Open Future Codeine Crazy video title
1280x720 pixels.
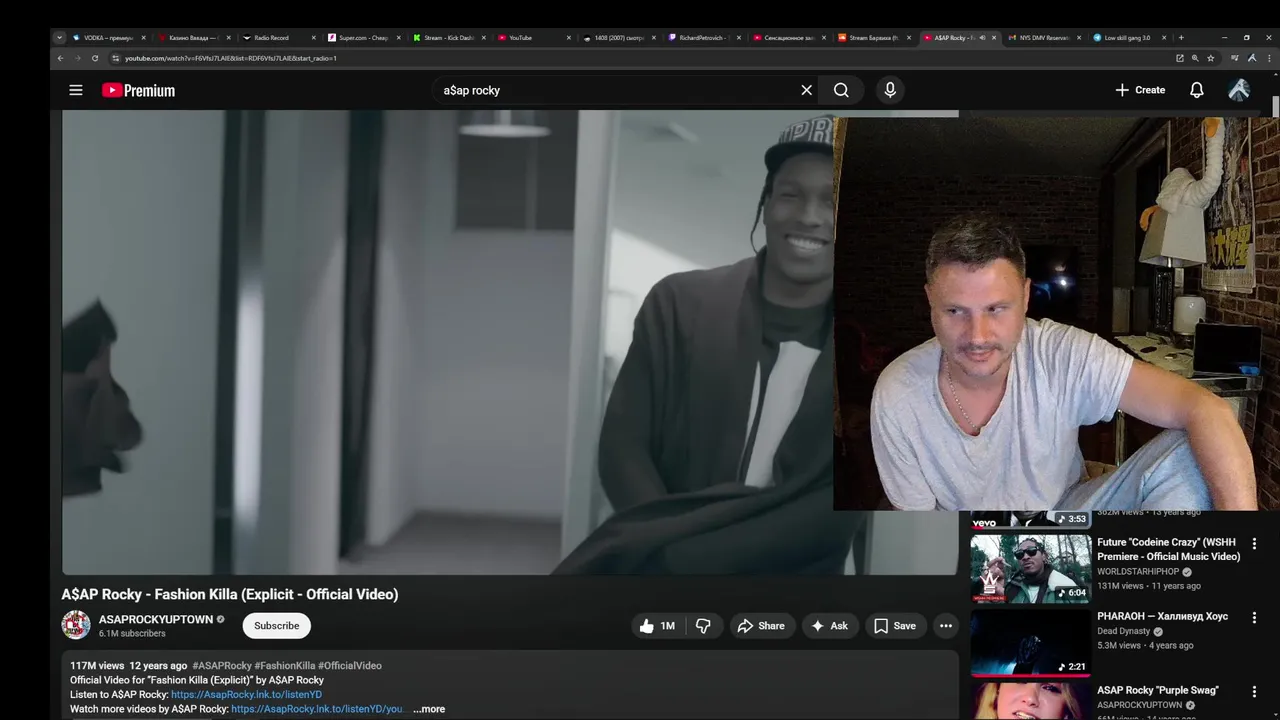tap(1168, 549)
